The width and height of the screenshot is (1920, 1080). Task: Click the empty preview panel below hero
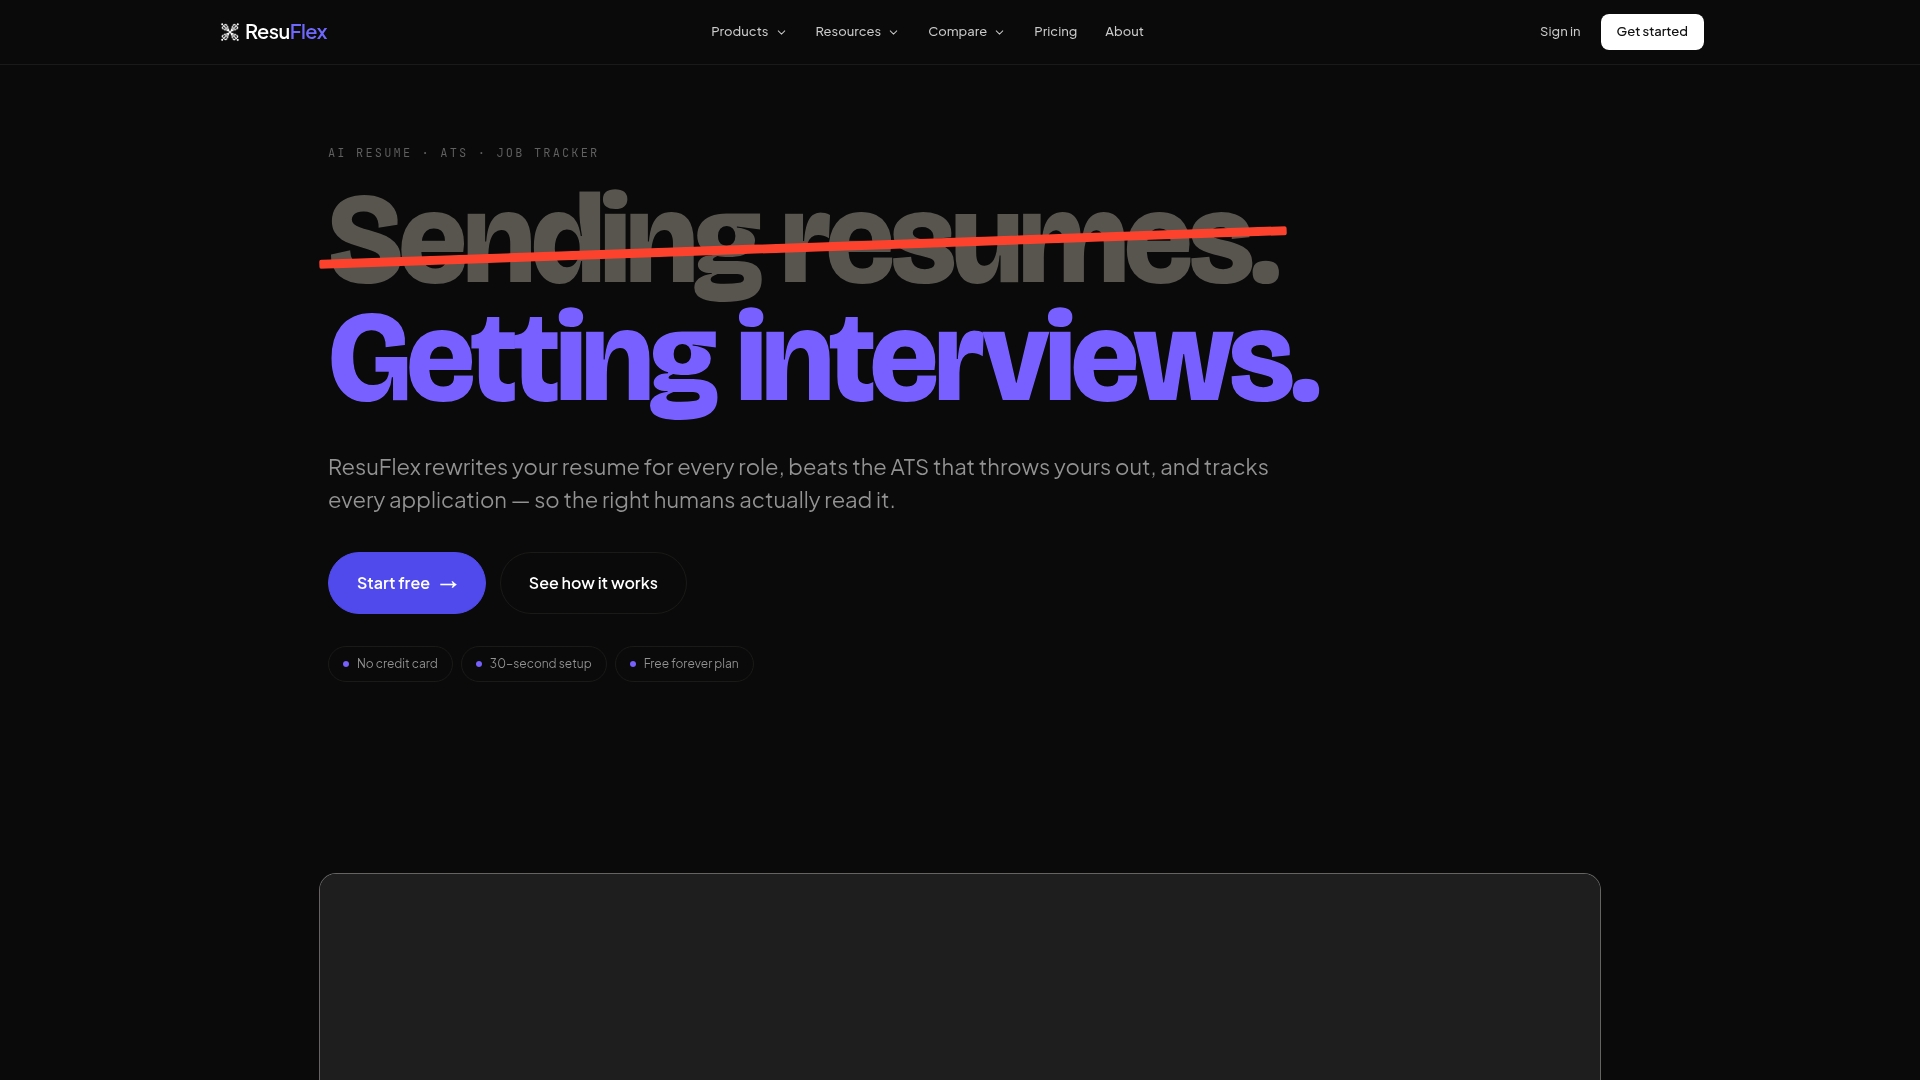[960, 977]
